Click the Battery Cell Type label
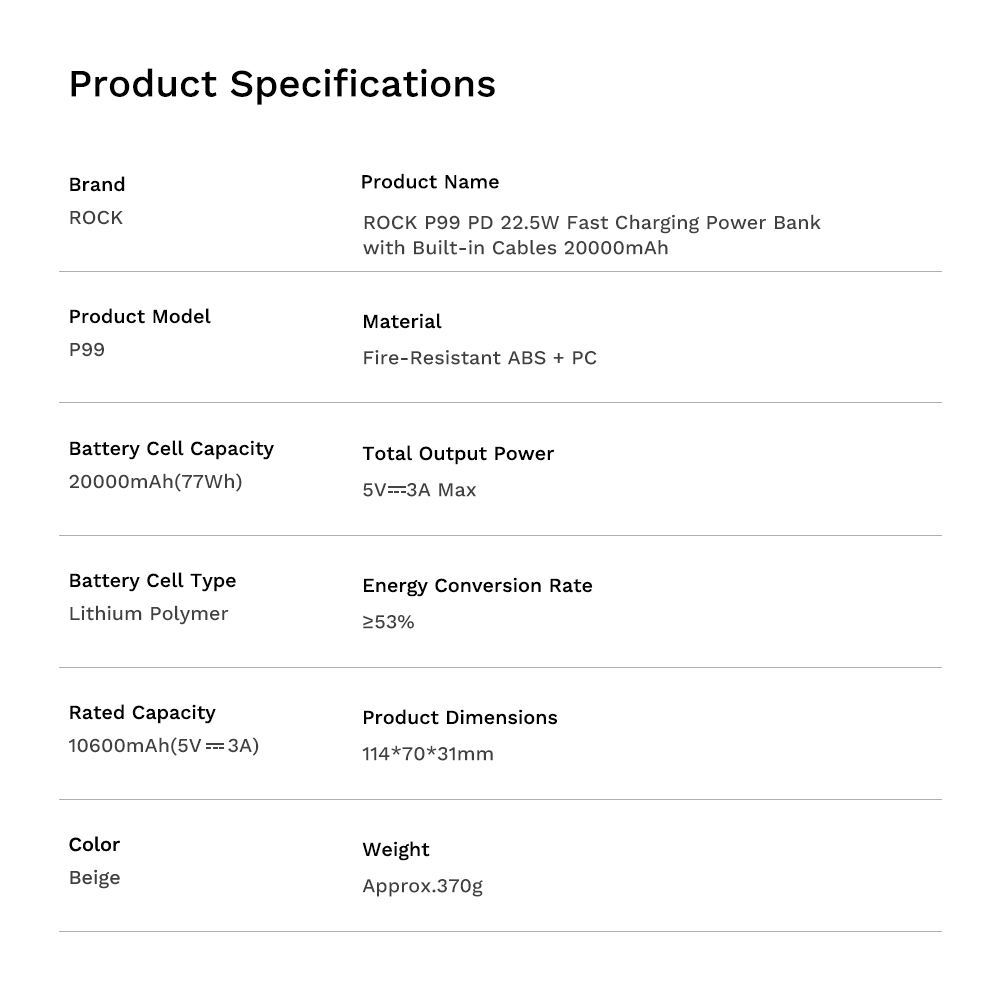Screen dimensions: 1000x1000 [152, 580]
